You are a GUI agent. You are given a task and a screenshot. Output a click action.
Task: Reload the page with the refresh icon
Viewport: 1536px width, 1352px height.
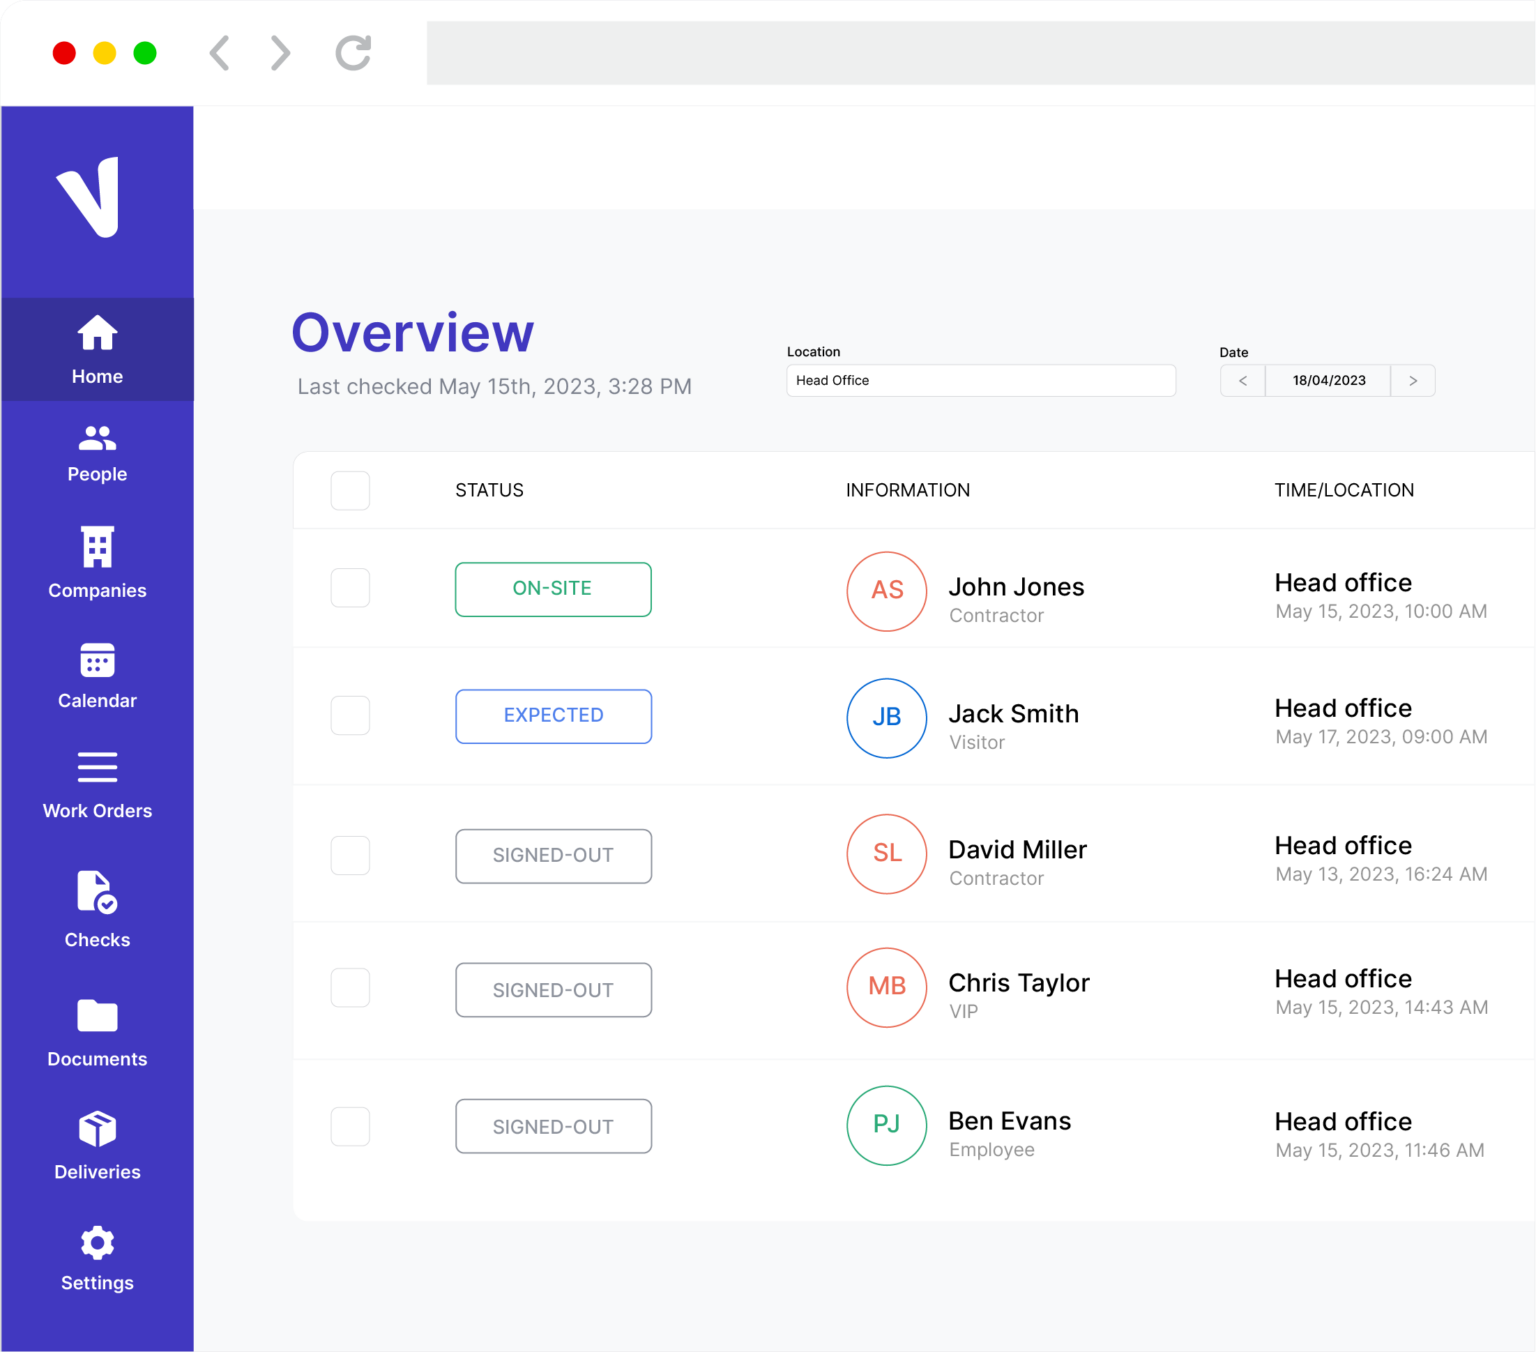tap(352, 53)
